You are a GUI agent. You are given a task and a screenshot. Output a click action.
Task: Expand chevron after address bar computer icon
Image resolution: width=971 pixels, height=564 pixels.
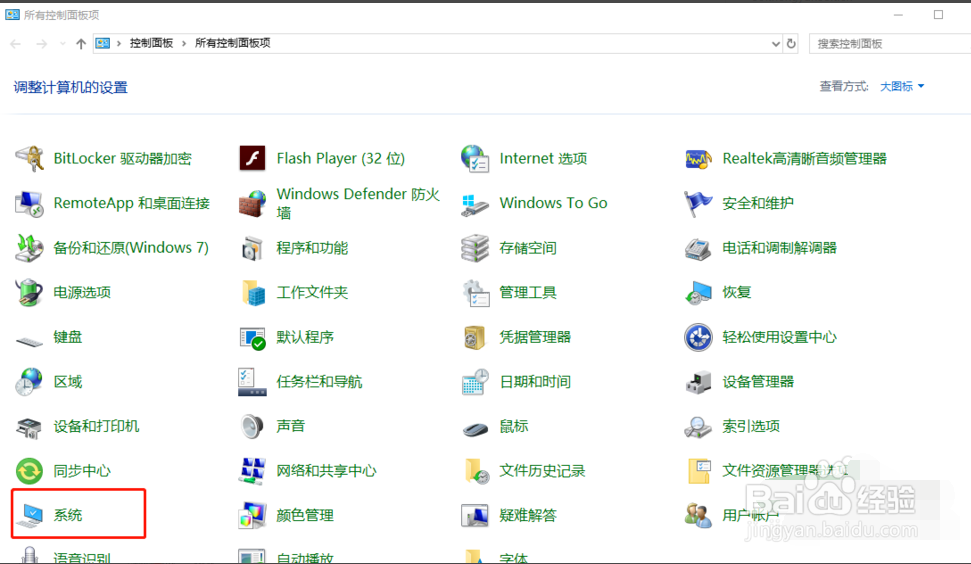[119, 43]
